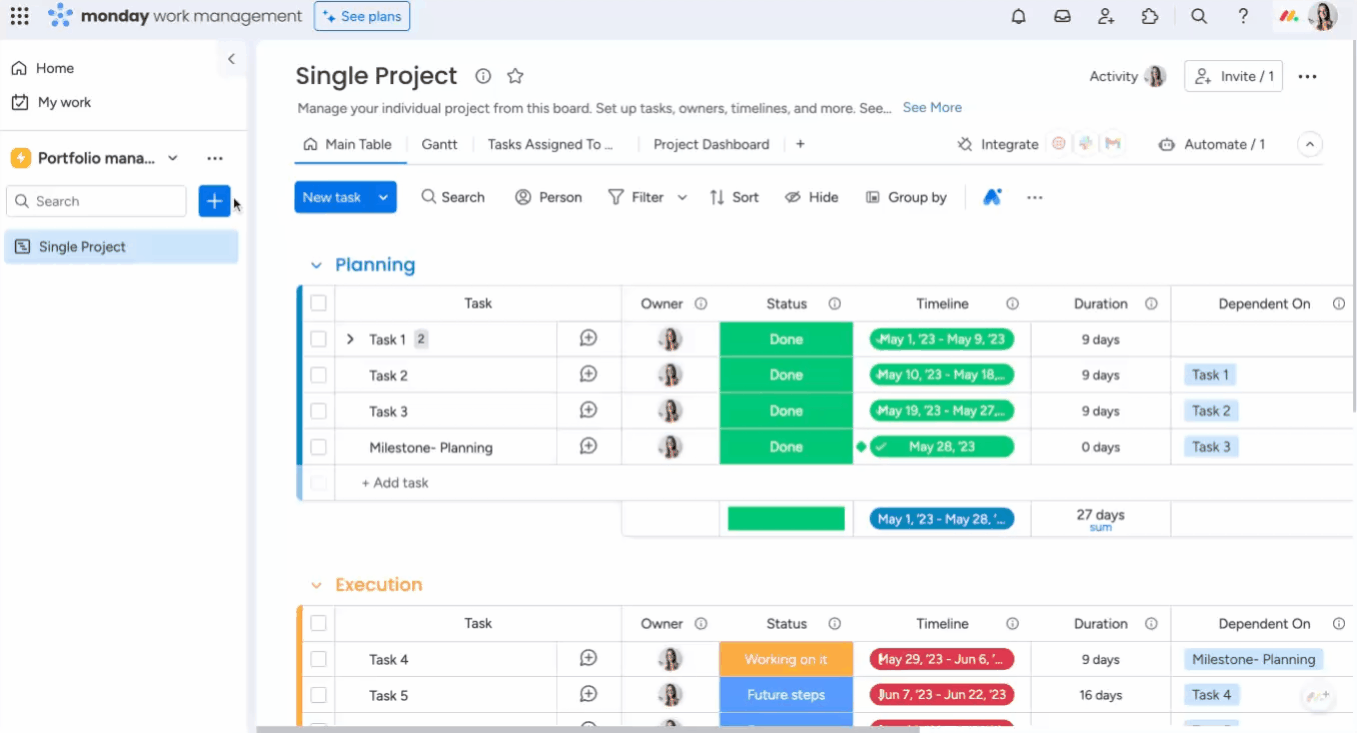Collapse the Execution group chevron

click(x=316, y=585)
